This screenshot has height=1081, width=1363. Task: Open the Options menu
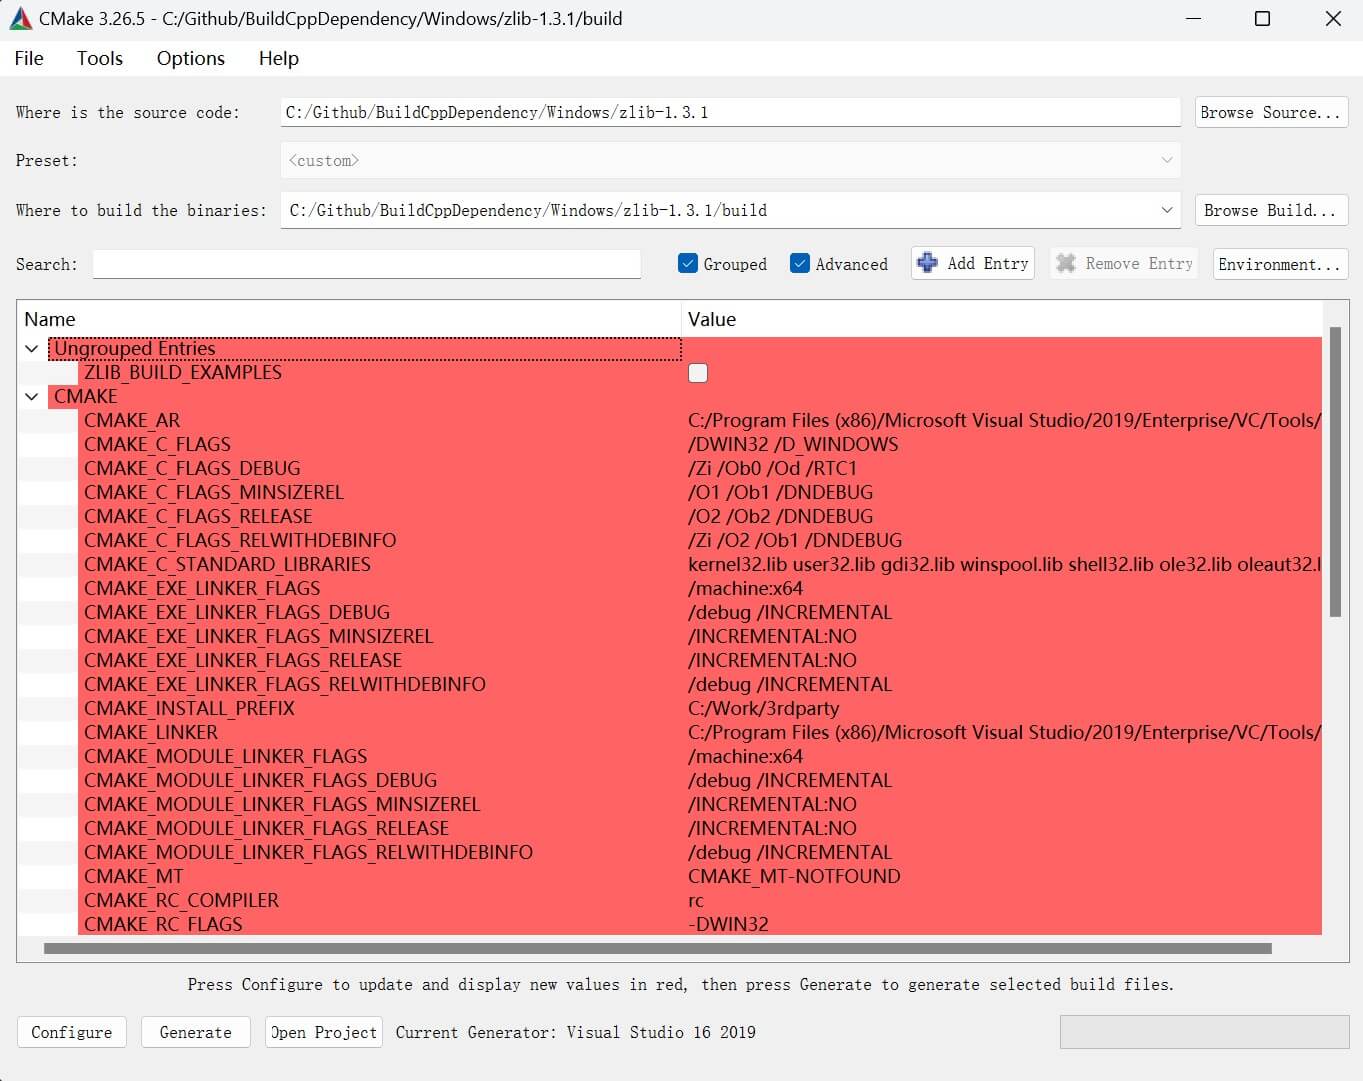[191, 58]
